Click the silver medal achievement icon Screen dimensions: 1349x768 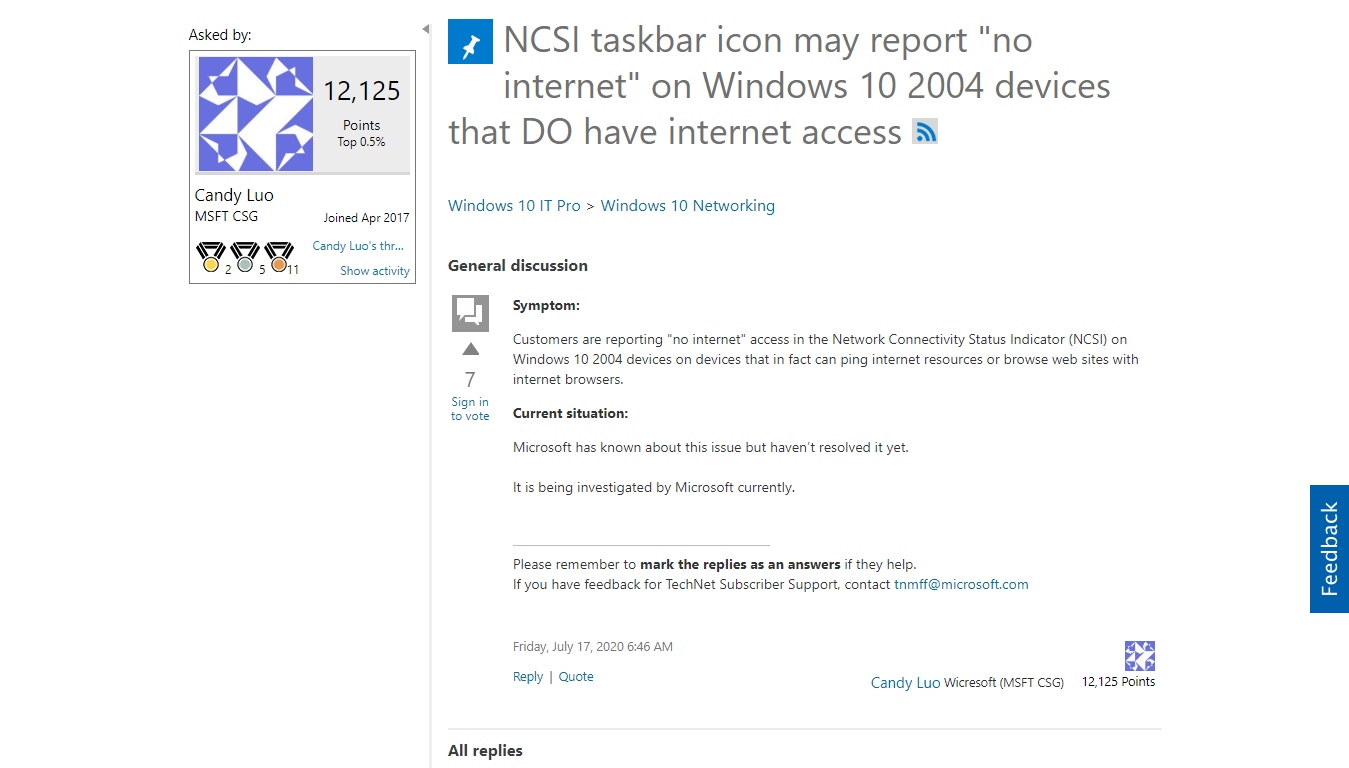tap(245, 257)
